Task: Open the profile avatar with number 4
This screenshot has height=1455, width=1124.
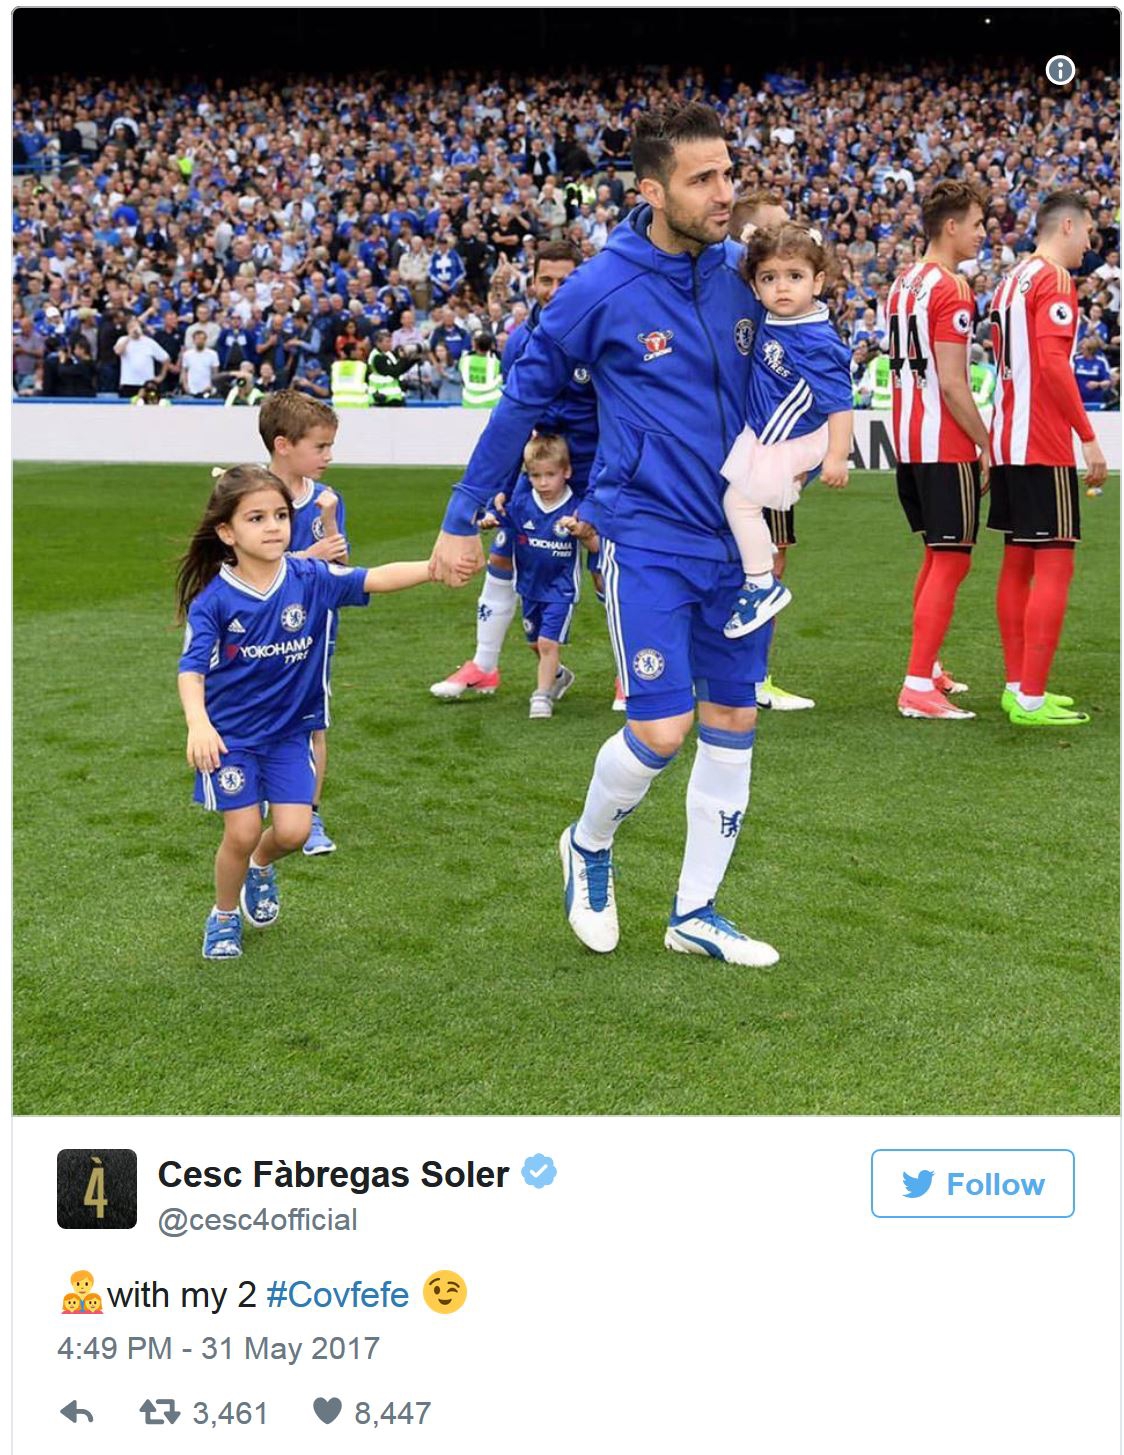Action: pyautogui.click(x=97, y=1189)
